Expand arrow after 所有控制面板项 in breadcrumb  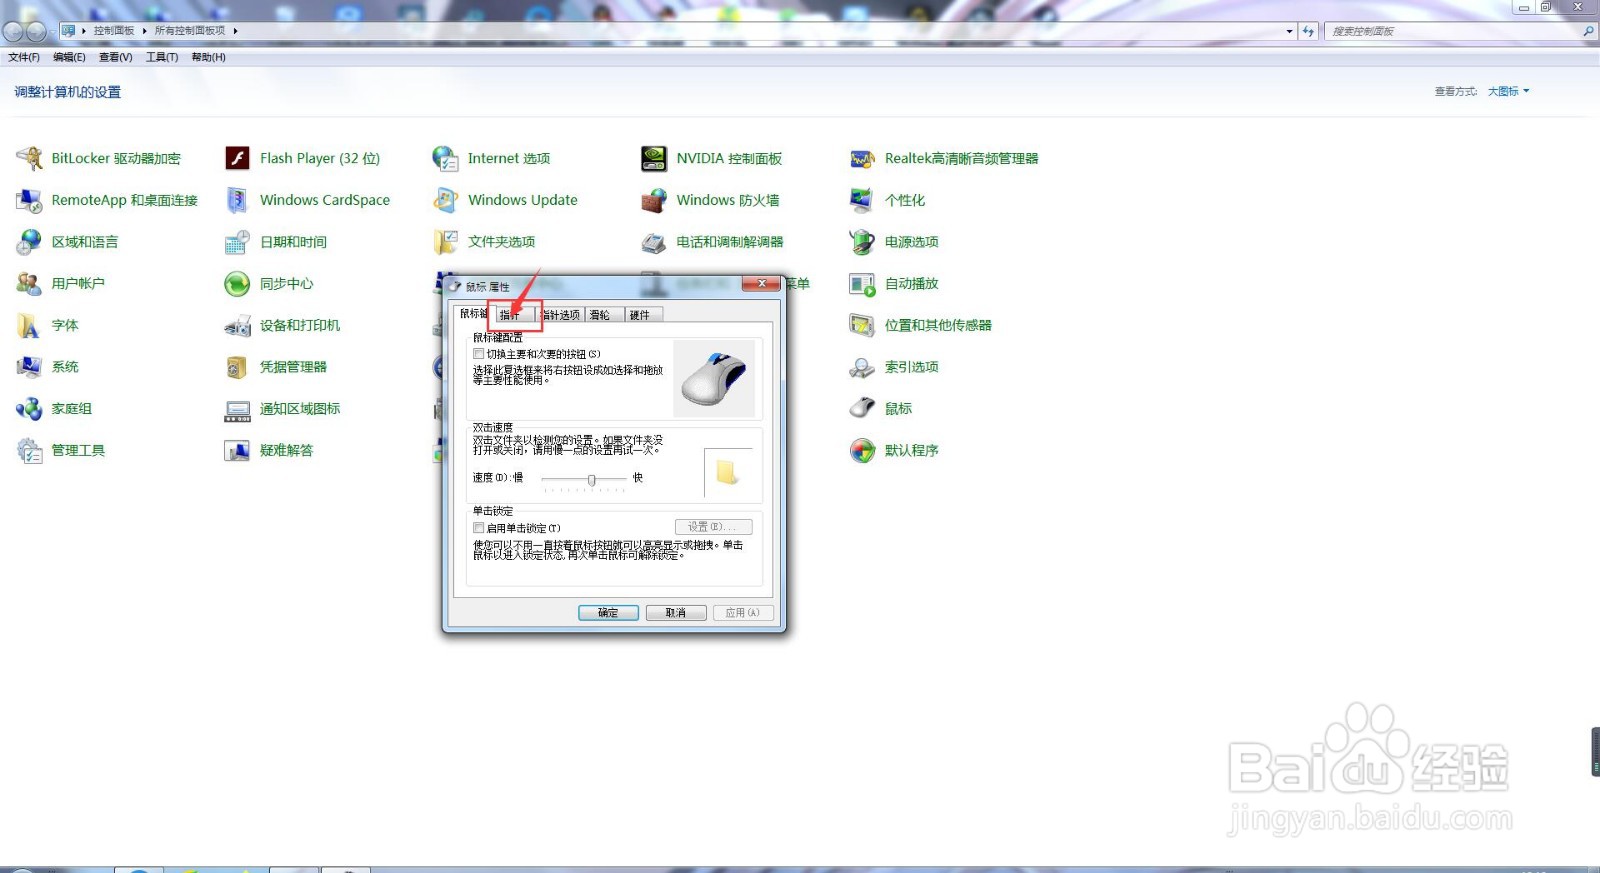click(x=236, y=31)
